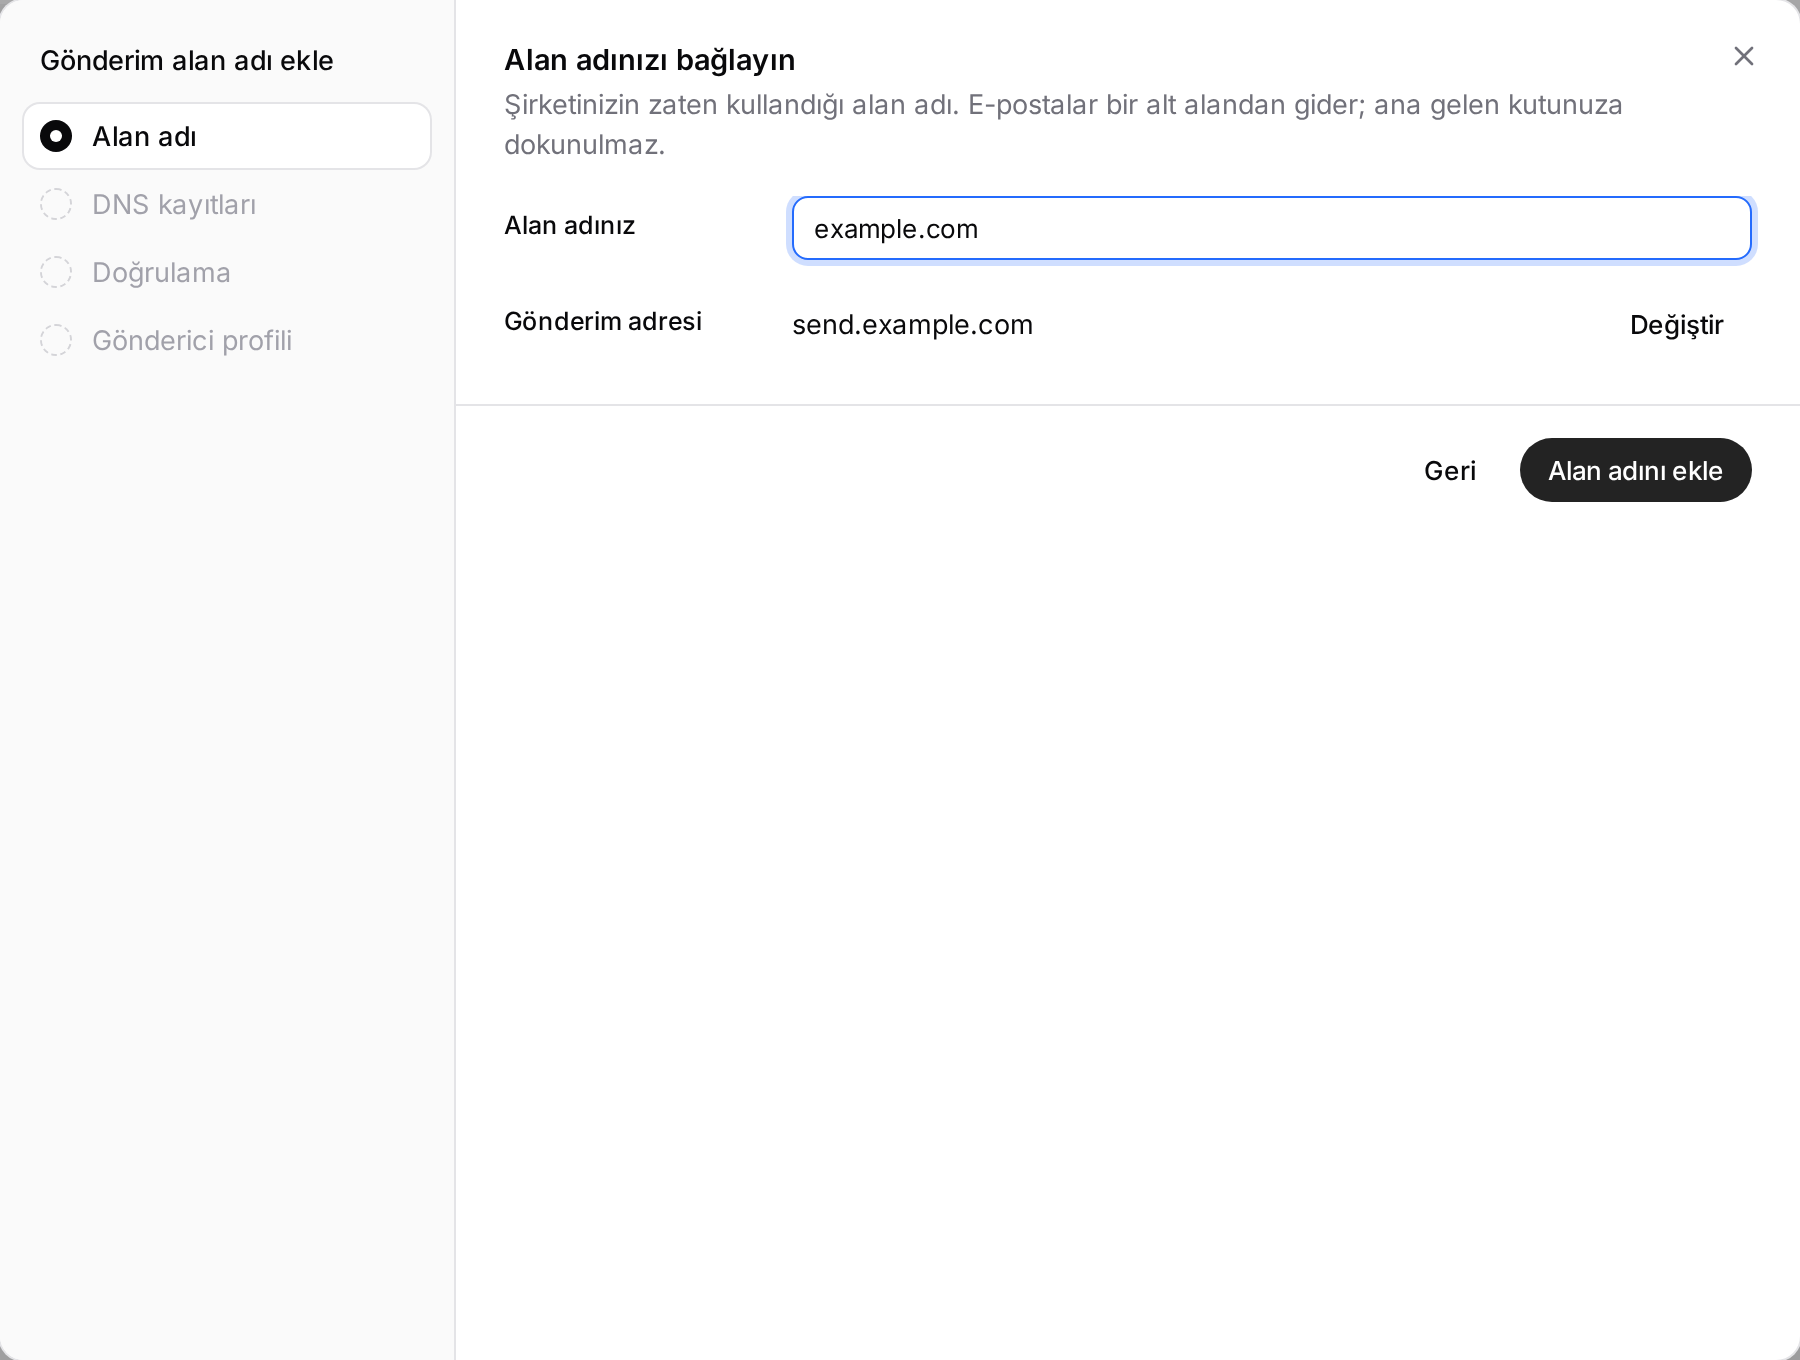
Task: Click 'Değiştir' to change sending address
Action: coord(1676,325)
